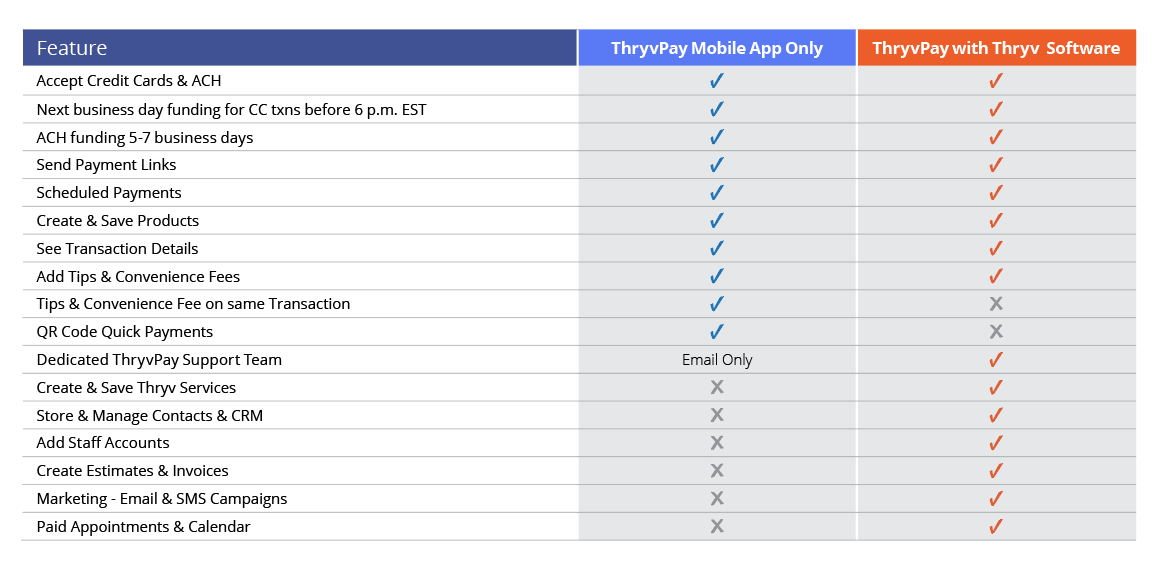
Task: Click 'See Transaction Details' row label
Action: pyautogui.click(x=118, y=249)
